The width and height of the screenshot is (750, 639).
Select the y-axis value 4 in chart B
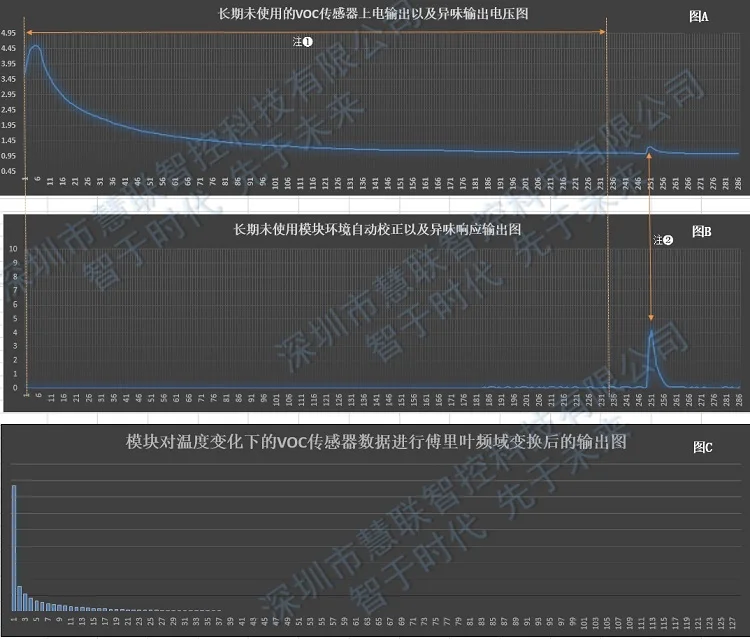15,332
